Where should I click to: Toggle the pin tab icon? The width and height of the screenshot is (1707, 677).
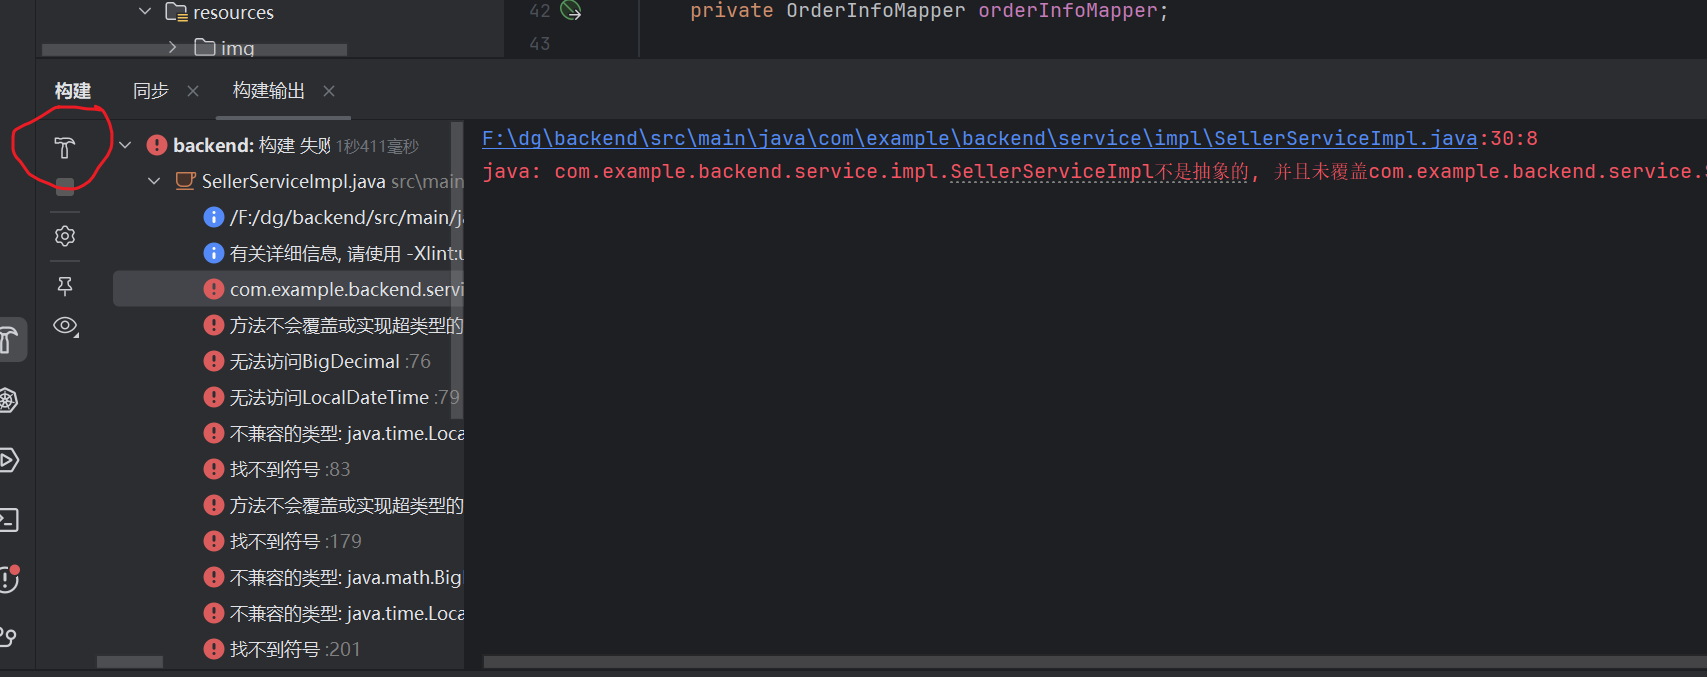(x=65, y=286)
